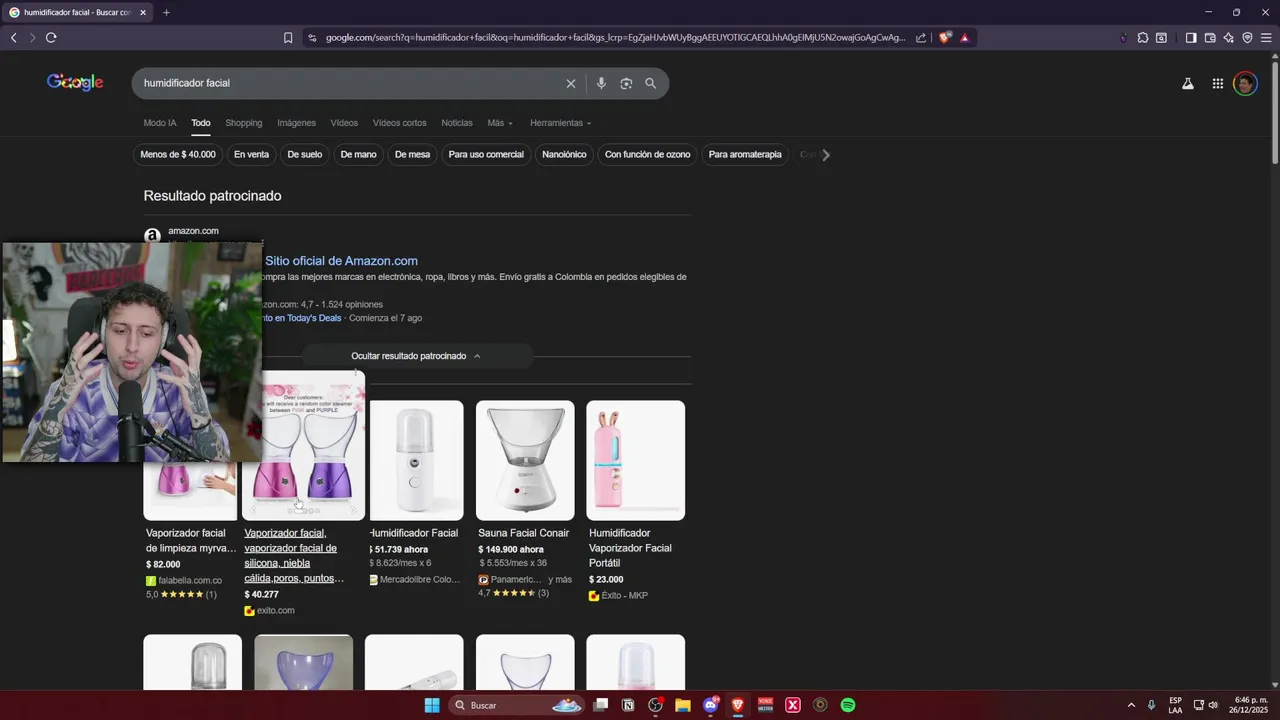Open Brave Rewards triangle icon
The image size is (1280, 720).
pyautogui.click(x=964, y=38)
